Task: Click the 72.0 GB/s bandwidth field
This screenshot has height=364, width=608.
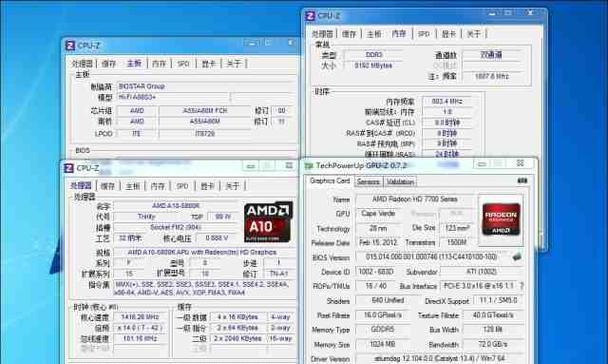Action: pyautogui.click(x=493, y=344)
